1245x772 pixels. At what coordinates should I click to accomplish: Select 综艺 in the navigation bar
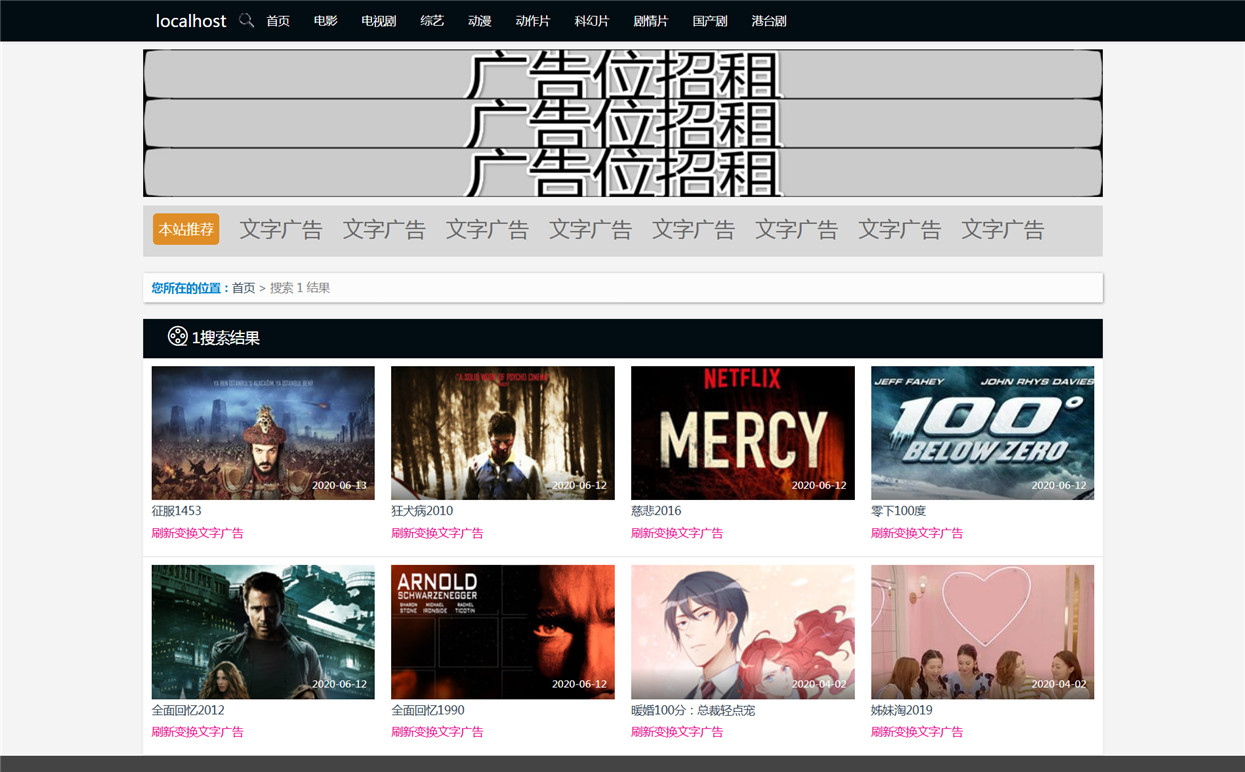point(432,20)
